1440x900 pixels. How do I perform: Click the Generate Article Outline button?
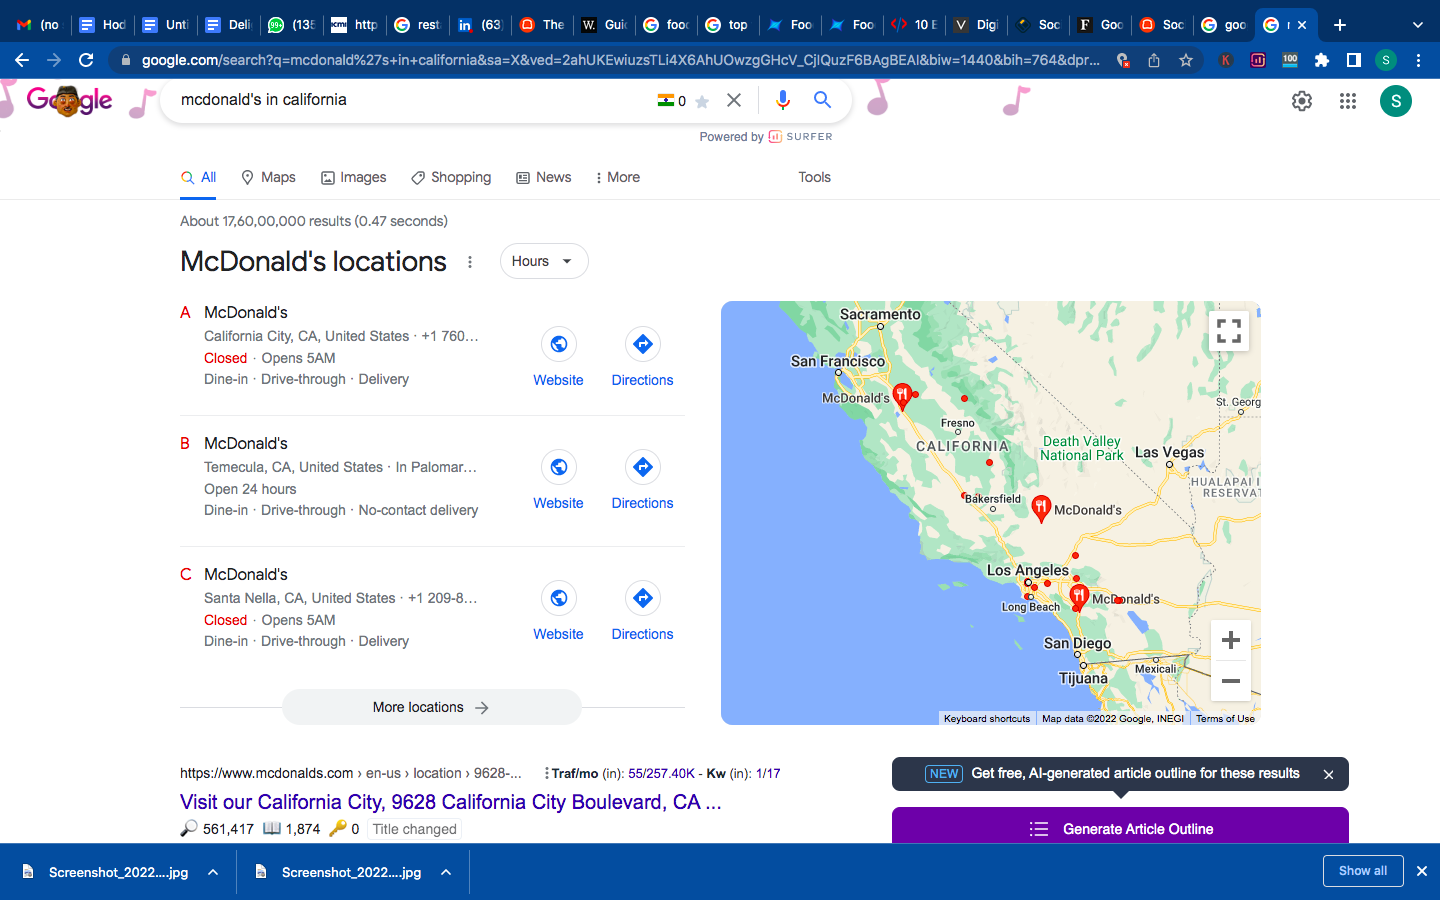click(1120, 828)
